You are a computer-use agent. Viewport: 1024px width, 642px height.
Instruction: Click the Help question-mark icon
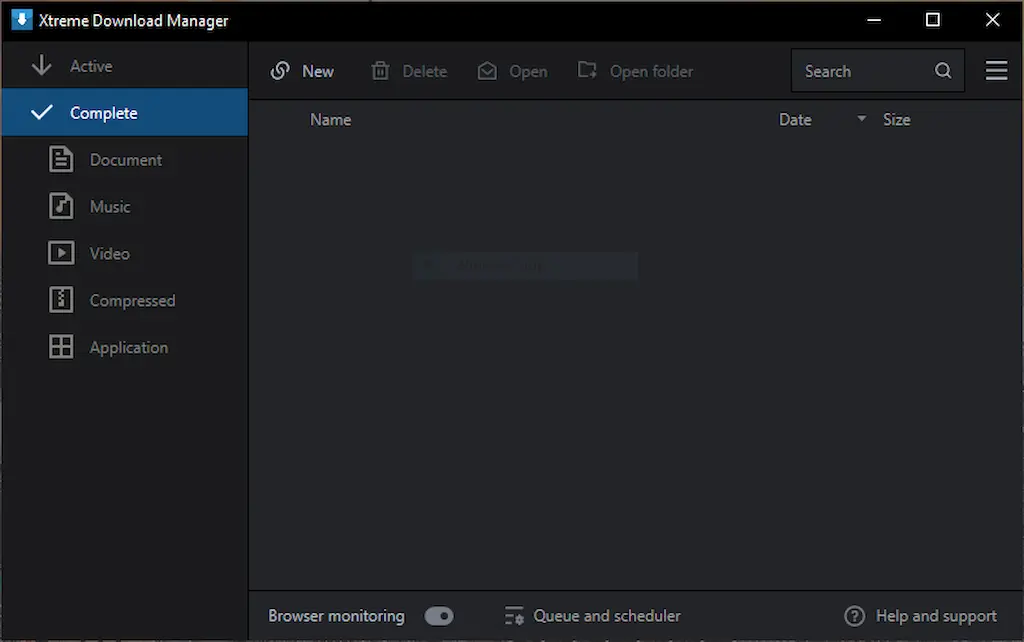854,616
